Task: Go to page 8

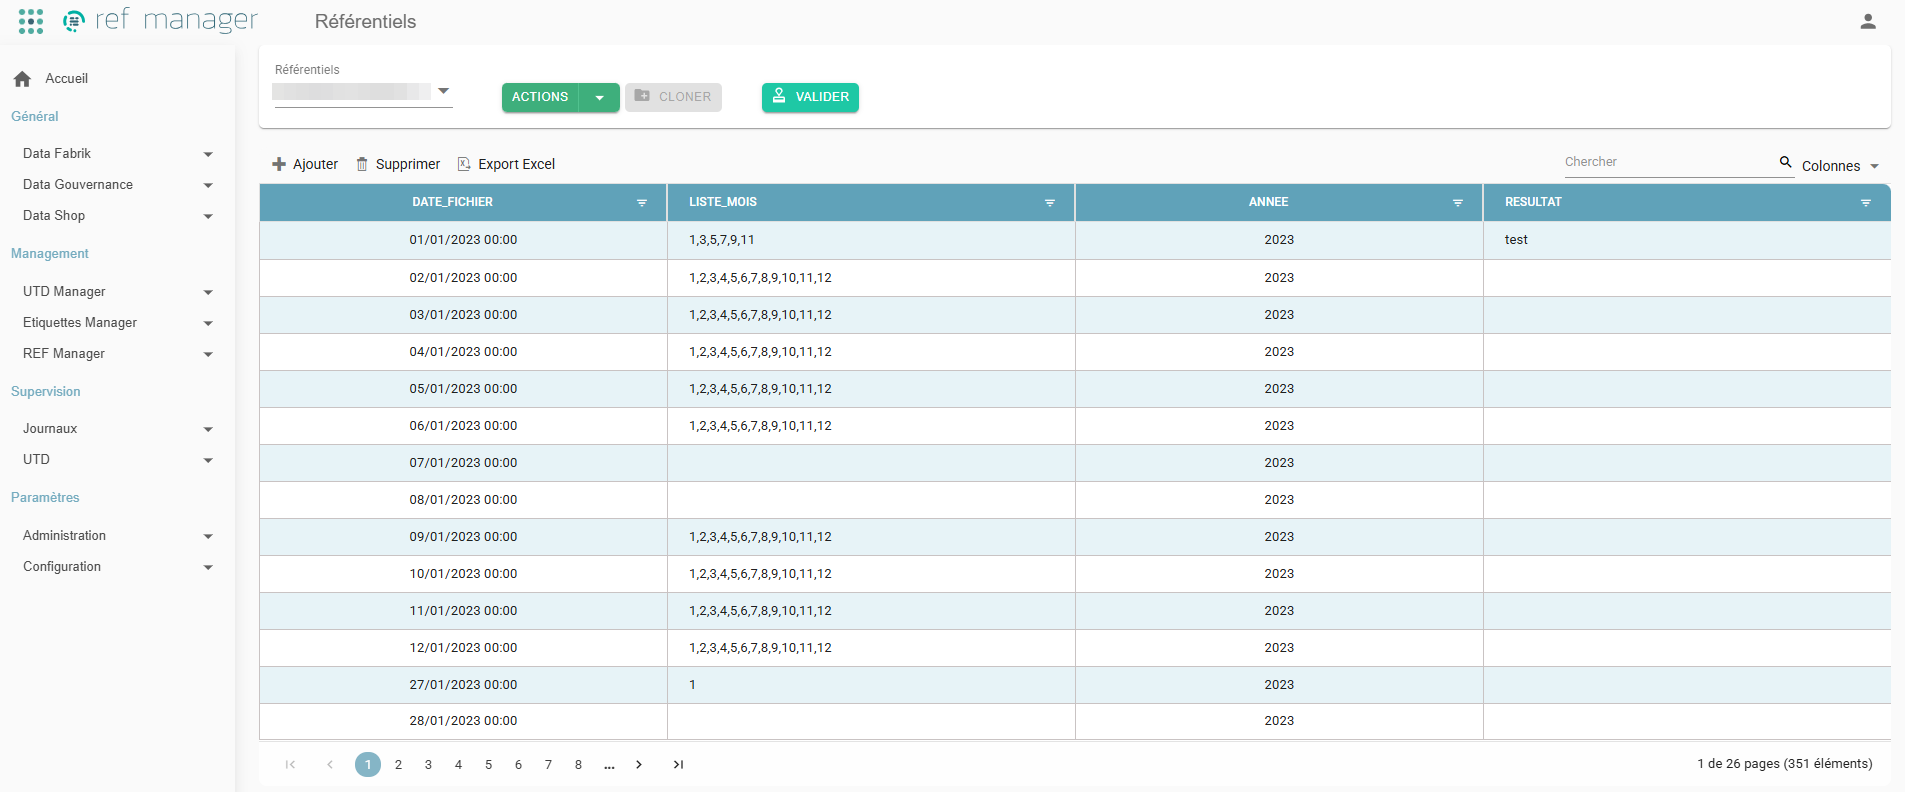Action: pos(578,765)
